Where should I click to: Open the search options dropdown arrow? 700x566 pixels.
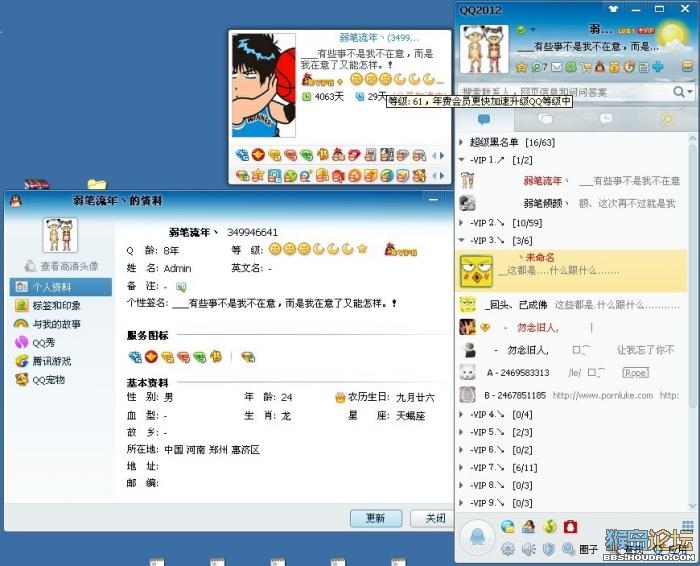690,92
